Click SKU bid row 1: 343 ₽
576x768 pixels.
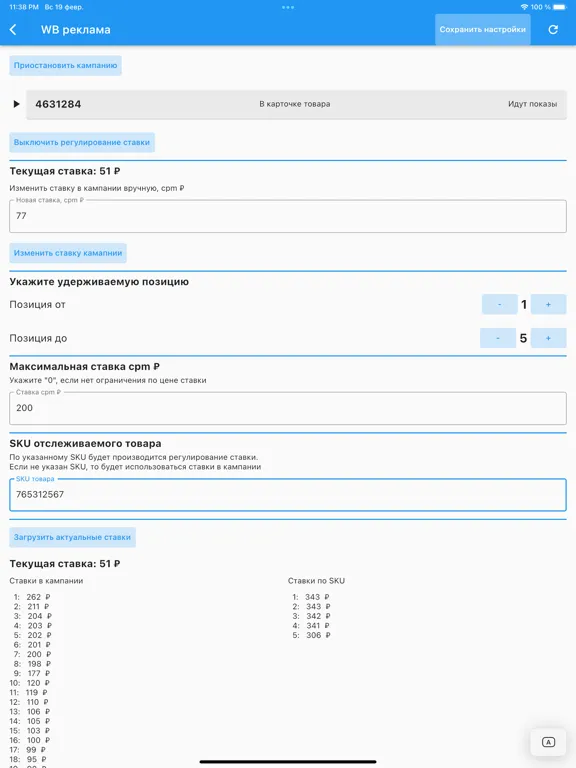(x=311, y=597)
